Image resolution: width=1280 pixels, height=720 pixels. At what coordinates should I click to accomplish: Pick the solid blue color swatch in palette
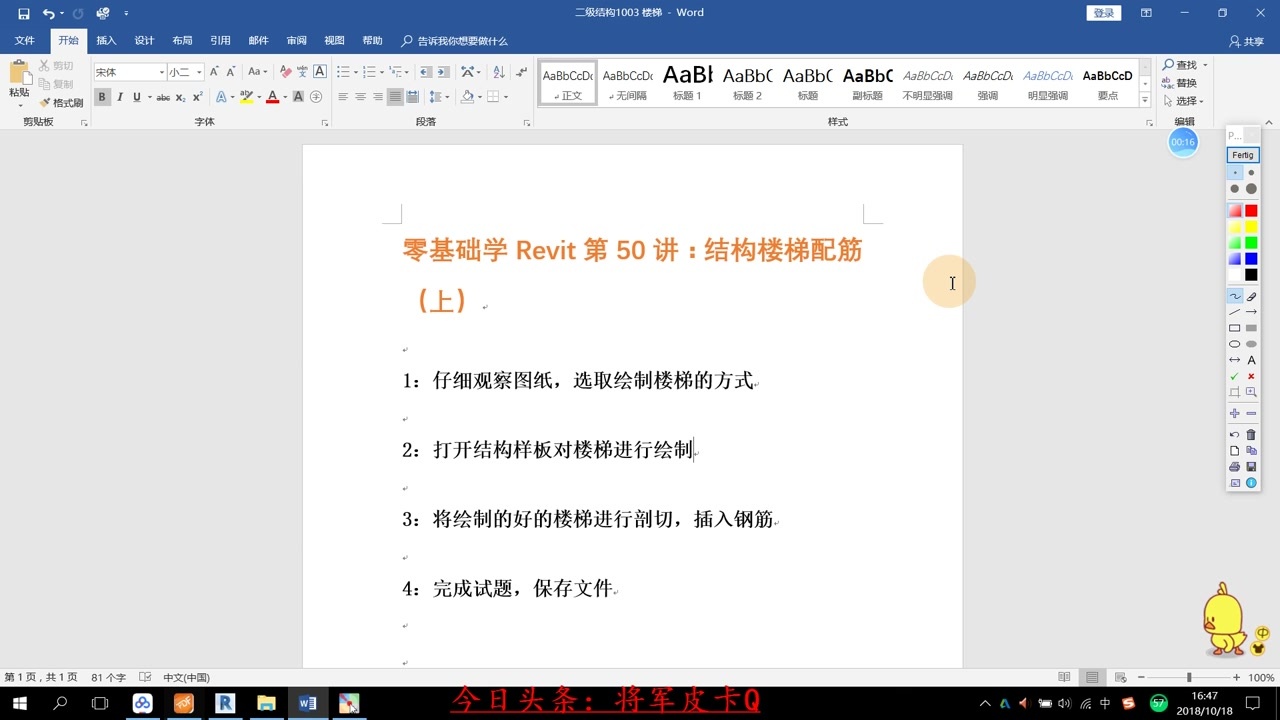[1251, 259]
